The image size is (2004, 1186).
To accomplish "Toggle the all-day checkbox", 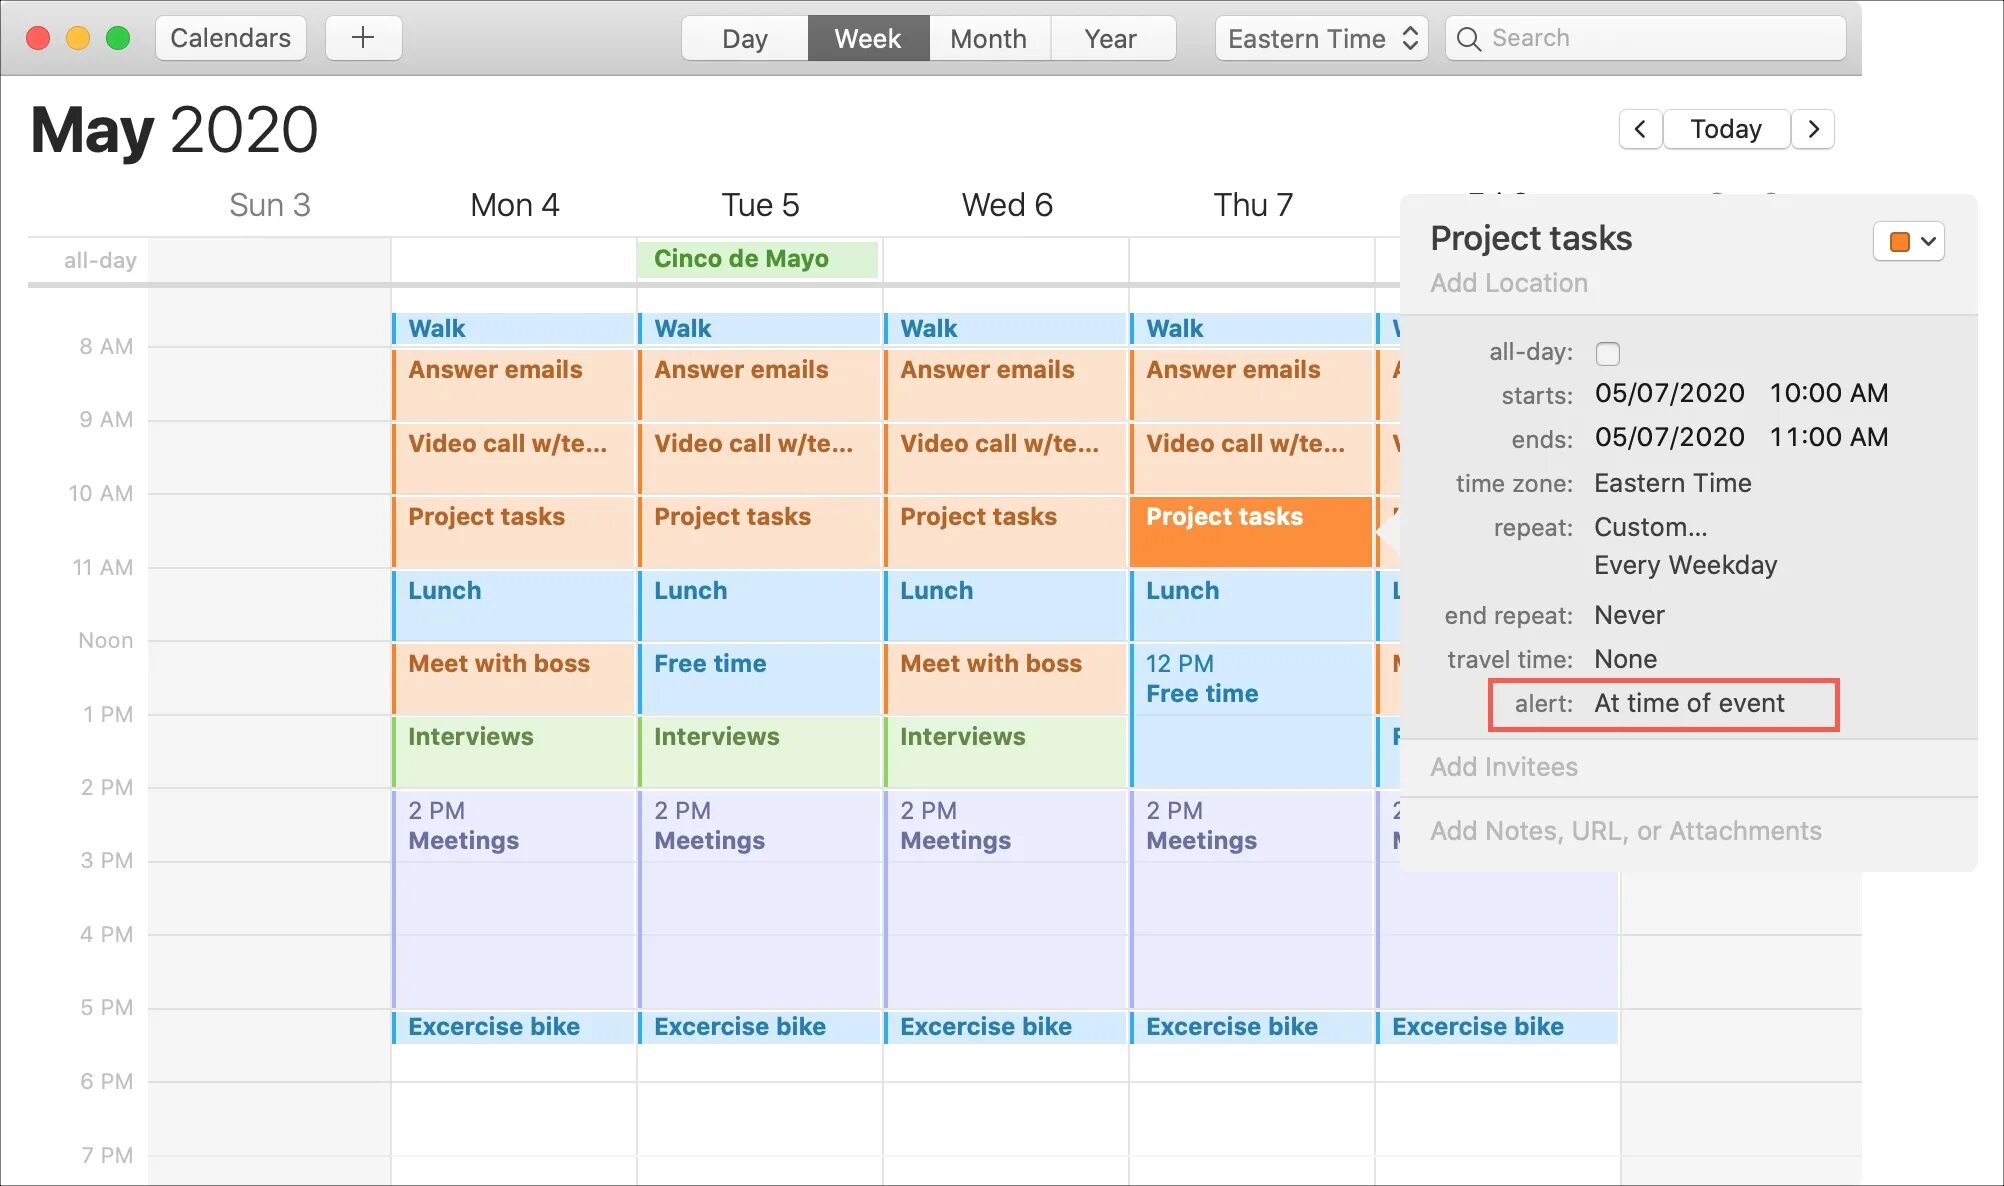I will (1608, 353).
